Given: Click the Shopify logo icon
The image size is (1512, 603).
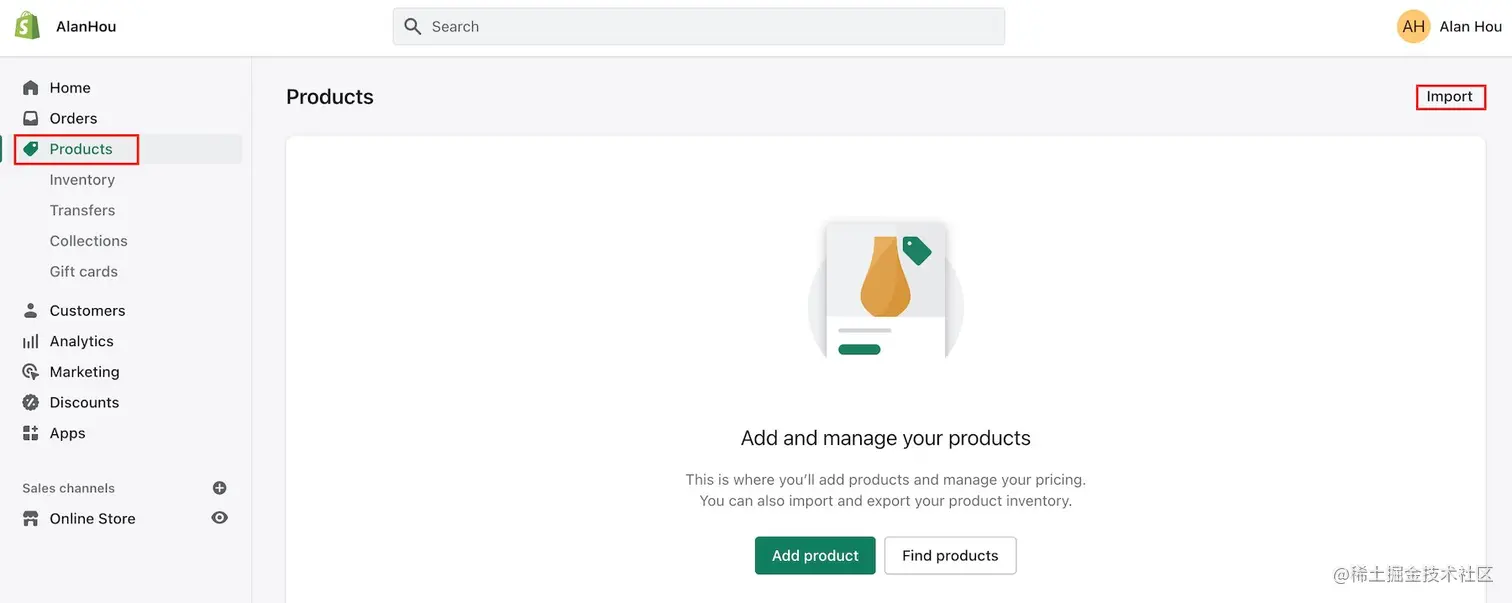Looking at the screenshot, I should tap(27, 26).
